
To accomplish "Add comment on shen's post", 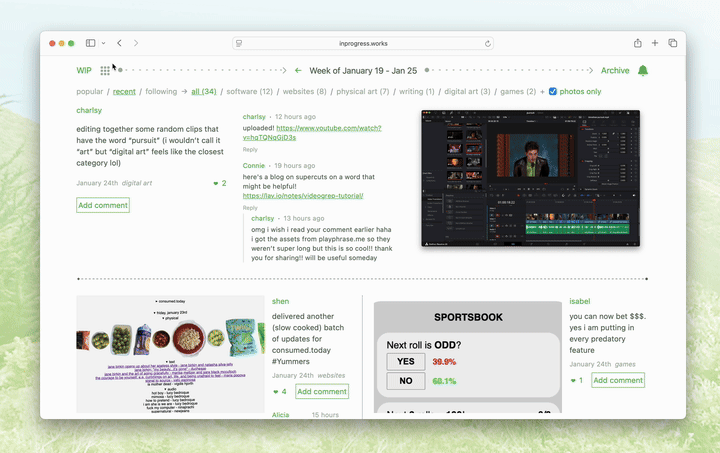I will coord(322,392).
